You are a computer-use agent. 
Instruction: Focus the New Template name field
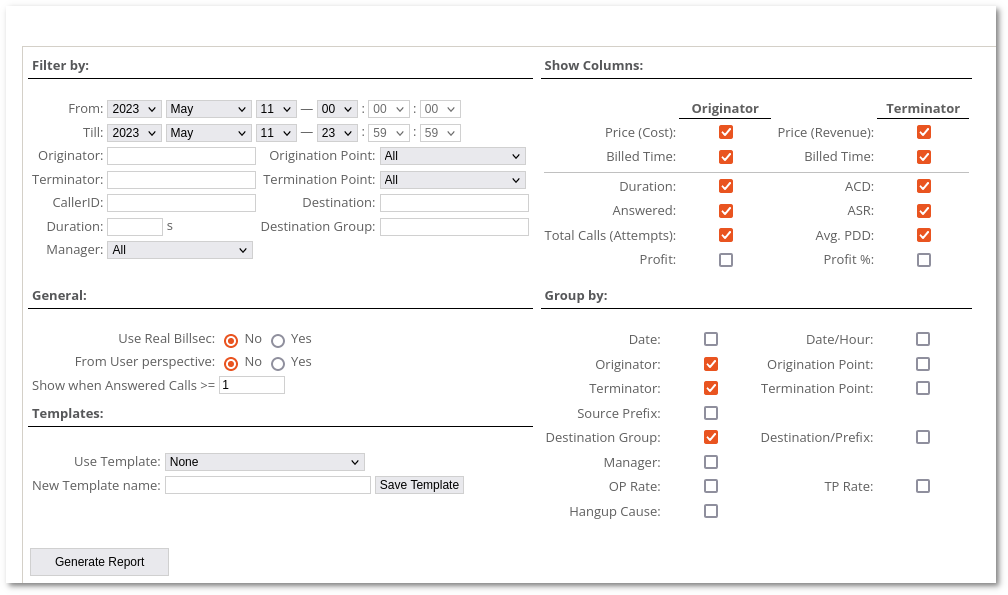(x=268, y=485)
